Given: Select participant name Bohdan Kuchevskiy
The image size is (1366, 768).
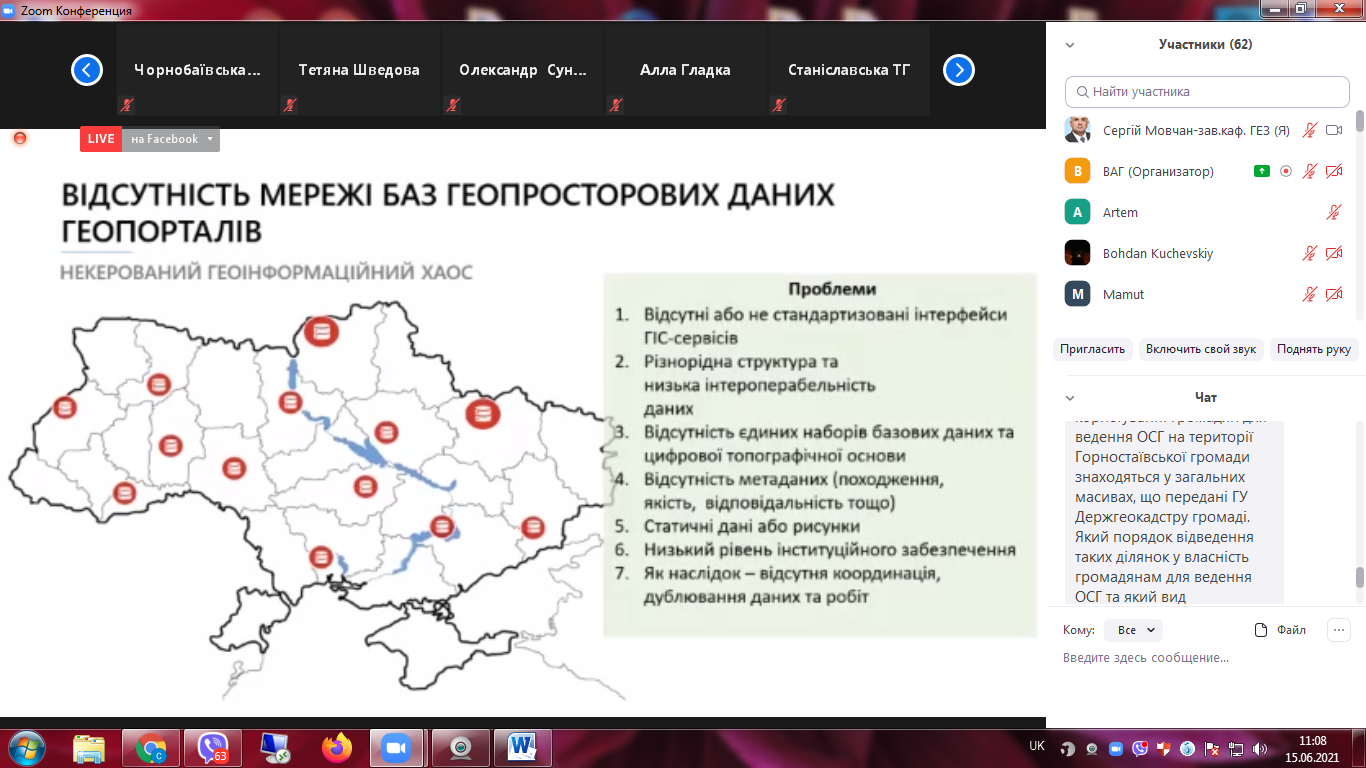Looking at the screenshot, I should tap(1158, 253).
